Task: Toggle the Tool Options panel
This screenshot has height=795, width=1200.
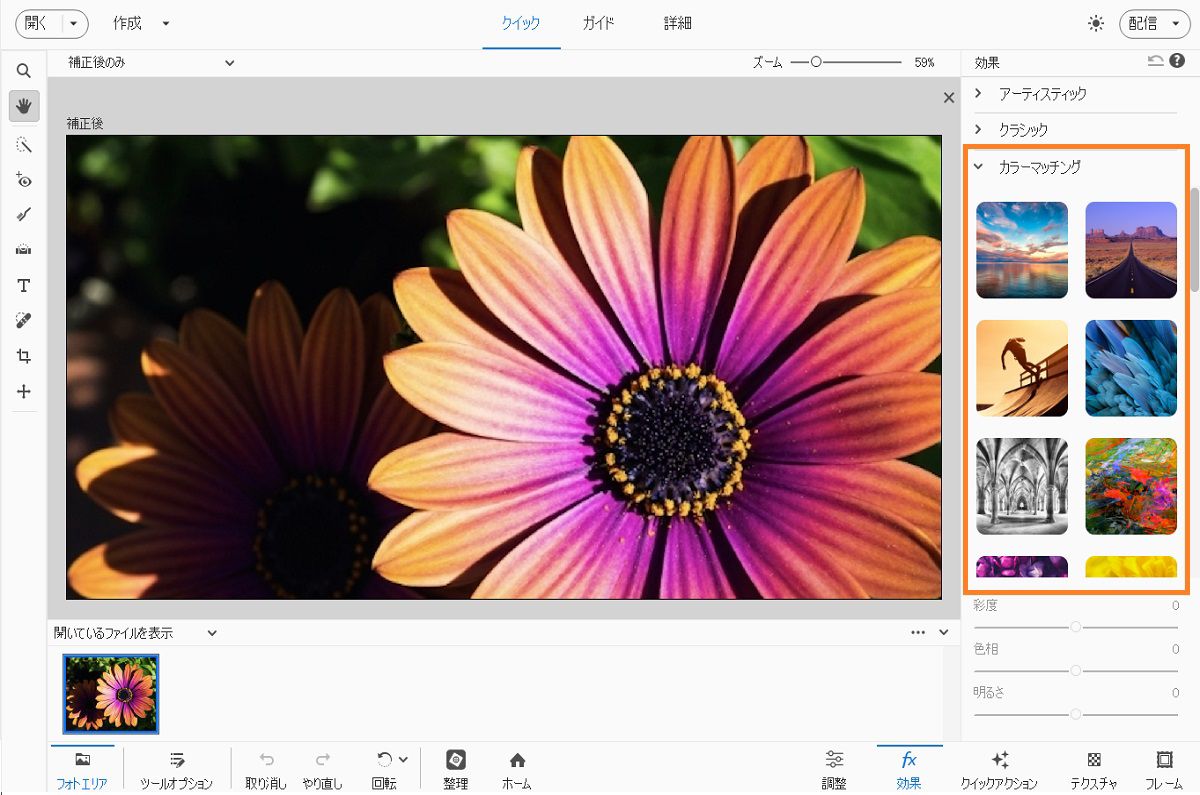Action: (x=176, y=768)
